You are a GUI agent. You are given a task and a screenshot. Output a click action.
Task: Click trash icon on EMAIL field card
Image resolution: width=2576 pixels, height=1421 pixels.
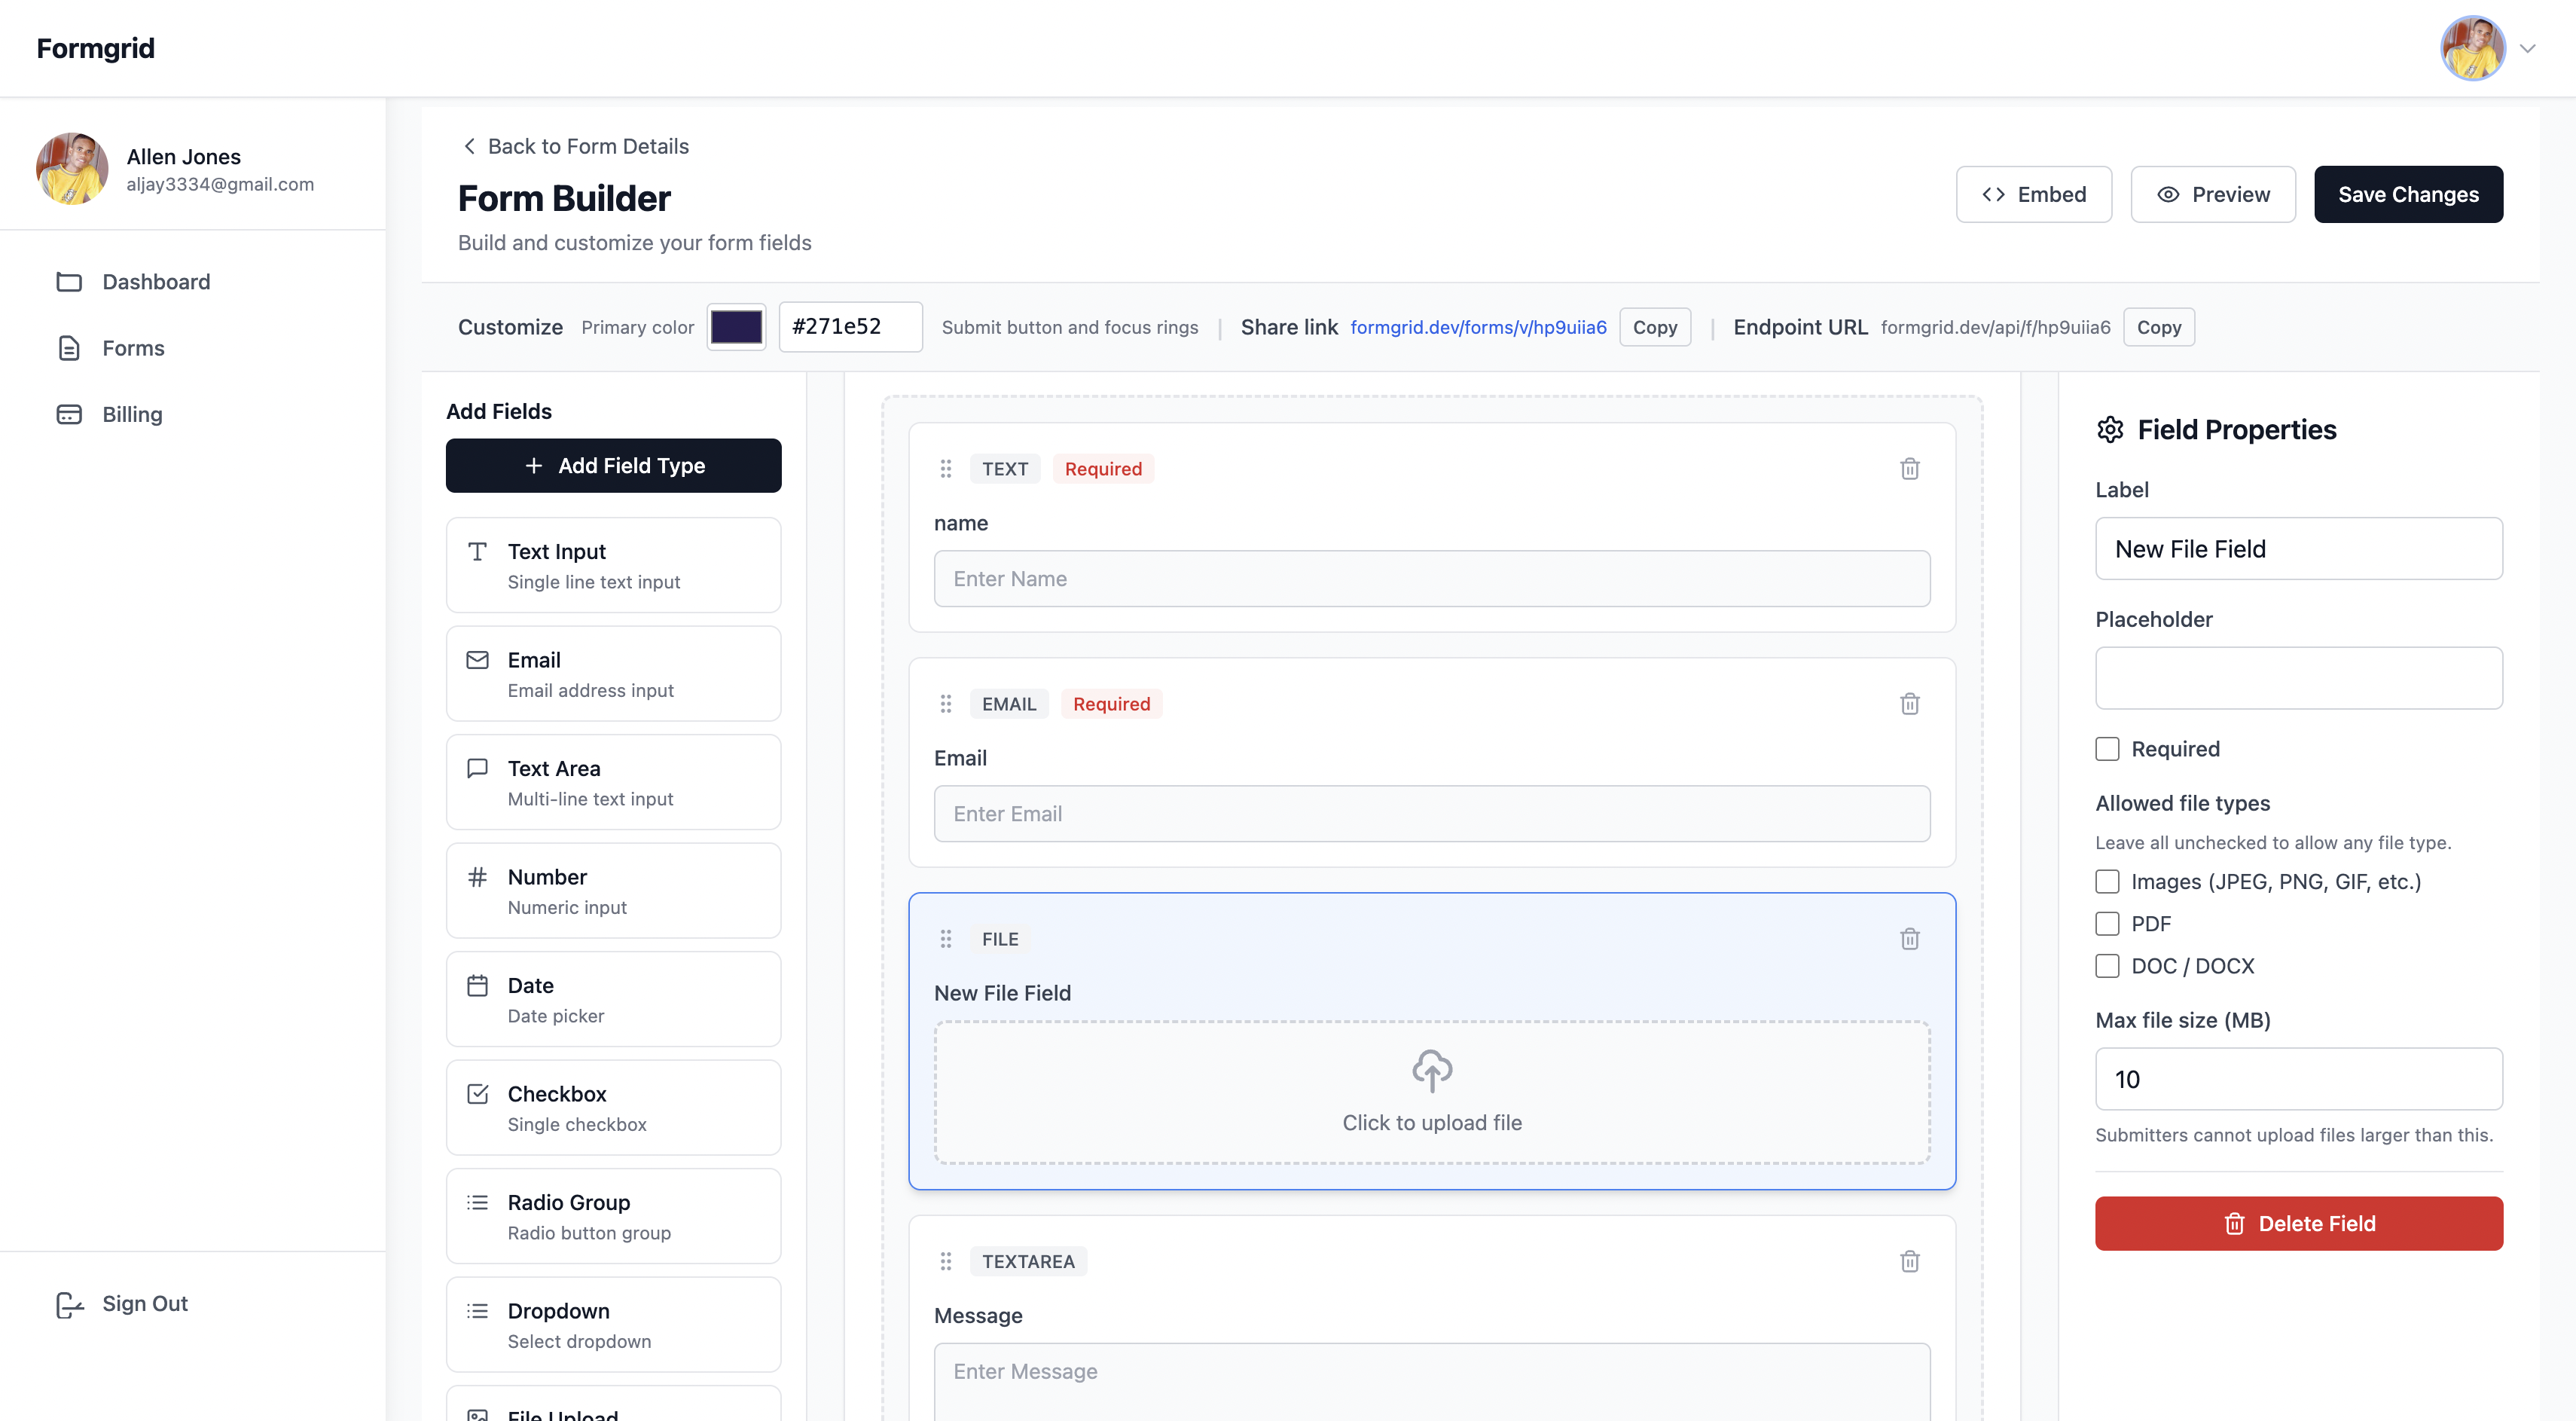point(1909,704)
